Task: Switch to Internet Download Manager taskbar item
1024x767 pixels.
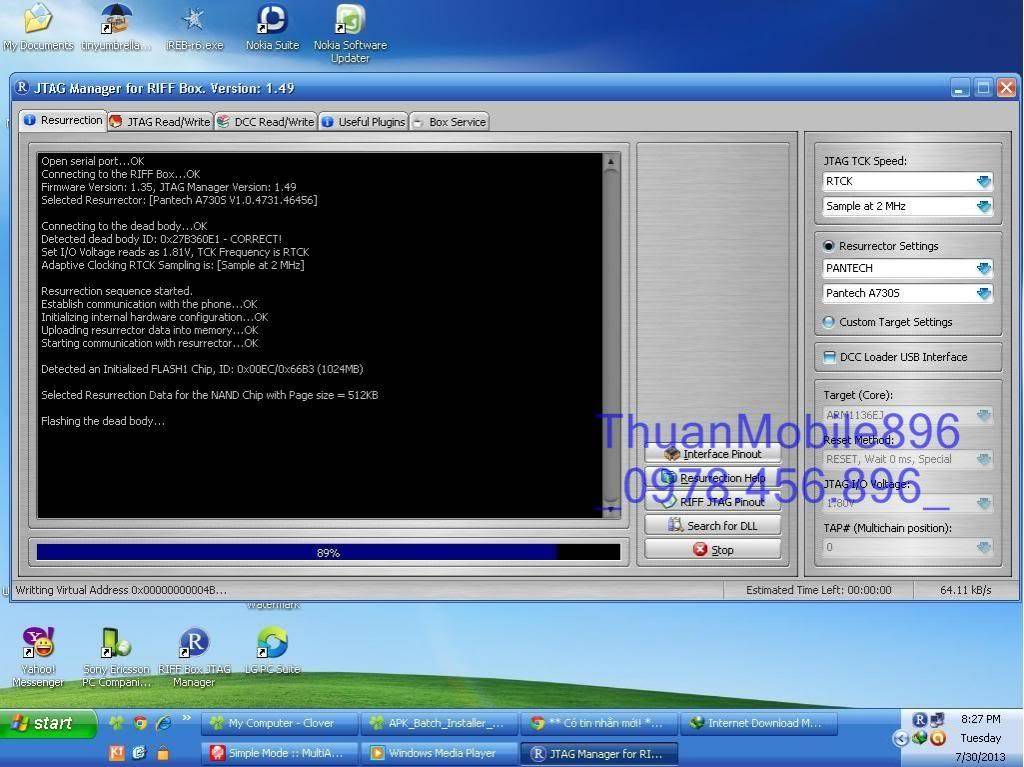Action: tap(760, 723)
